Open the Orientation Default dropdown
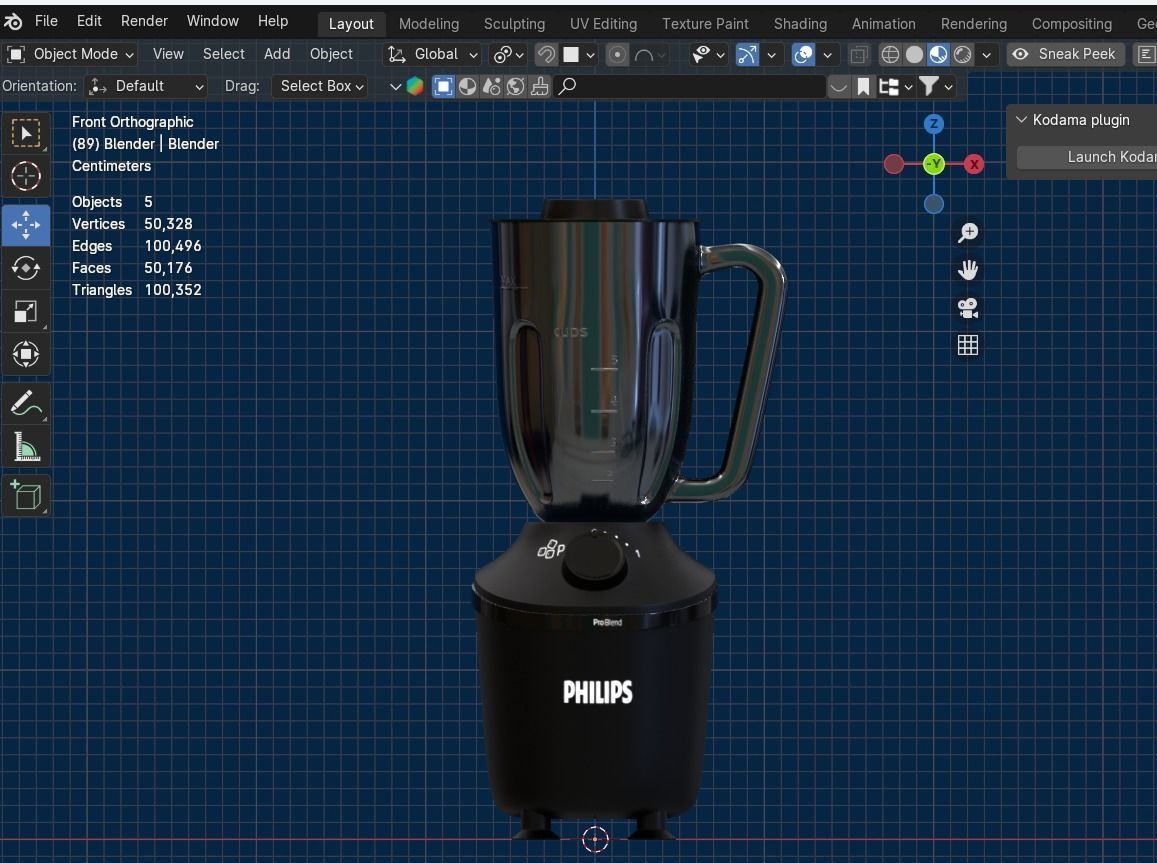This screenshot has height=863, width=1157. [x=145, y=86]
